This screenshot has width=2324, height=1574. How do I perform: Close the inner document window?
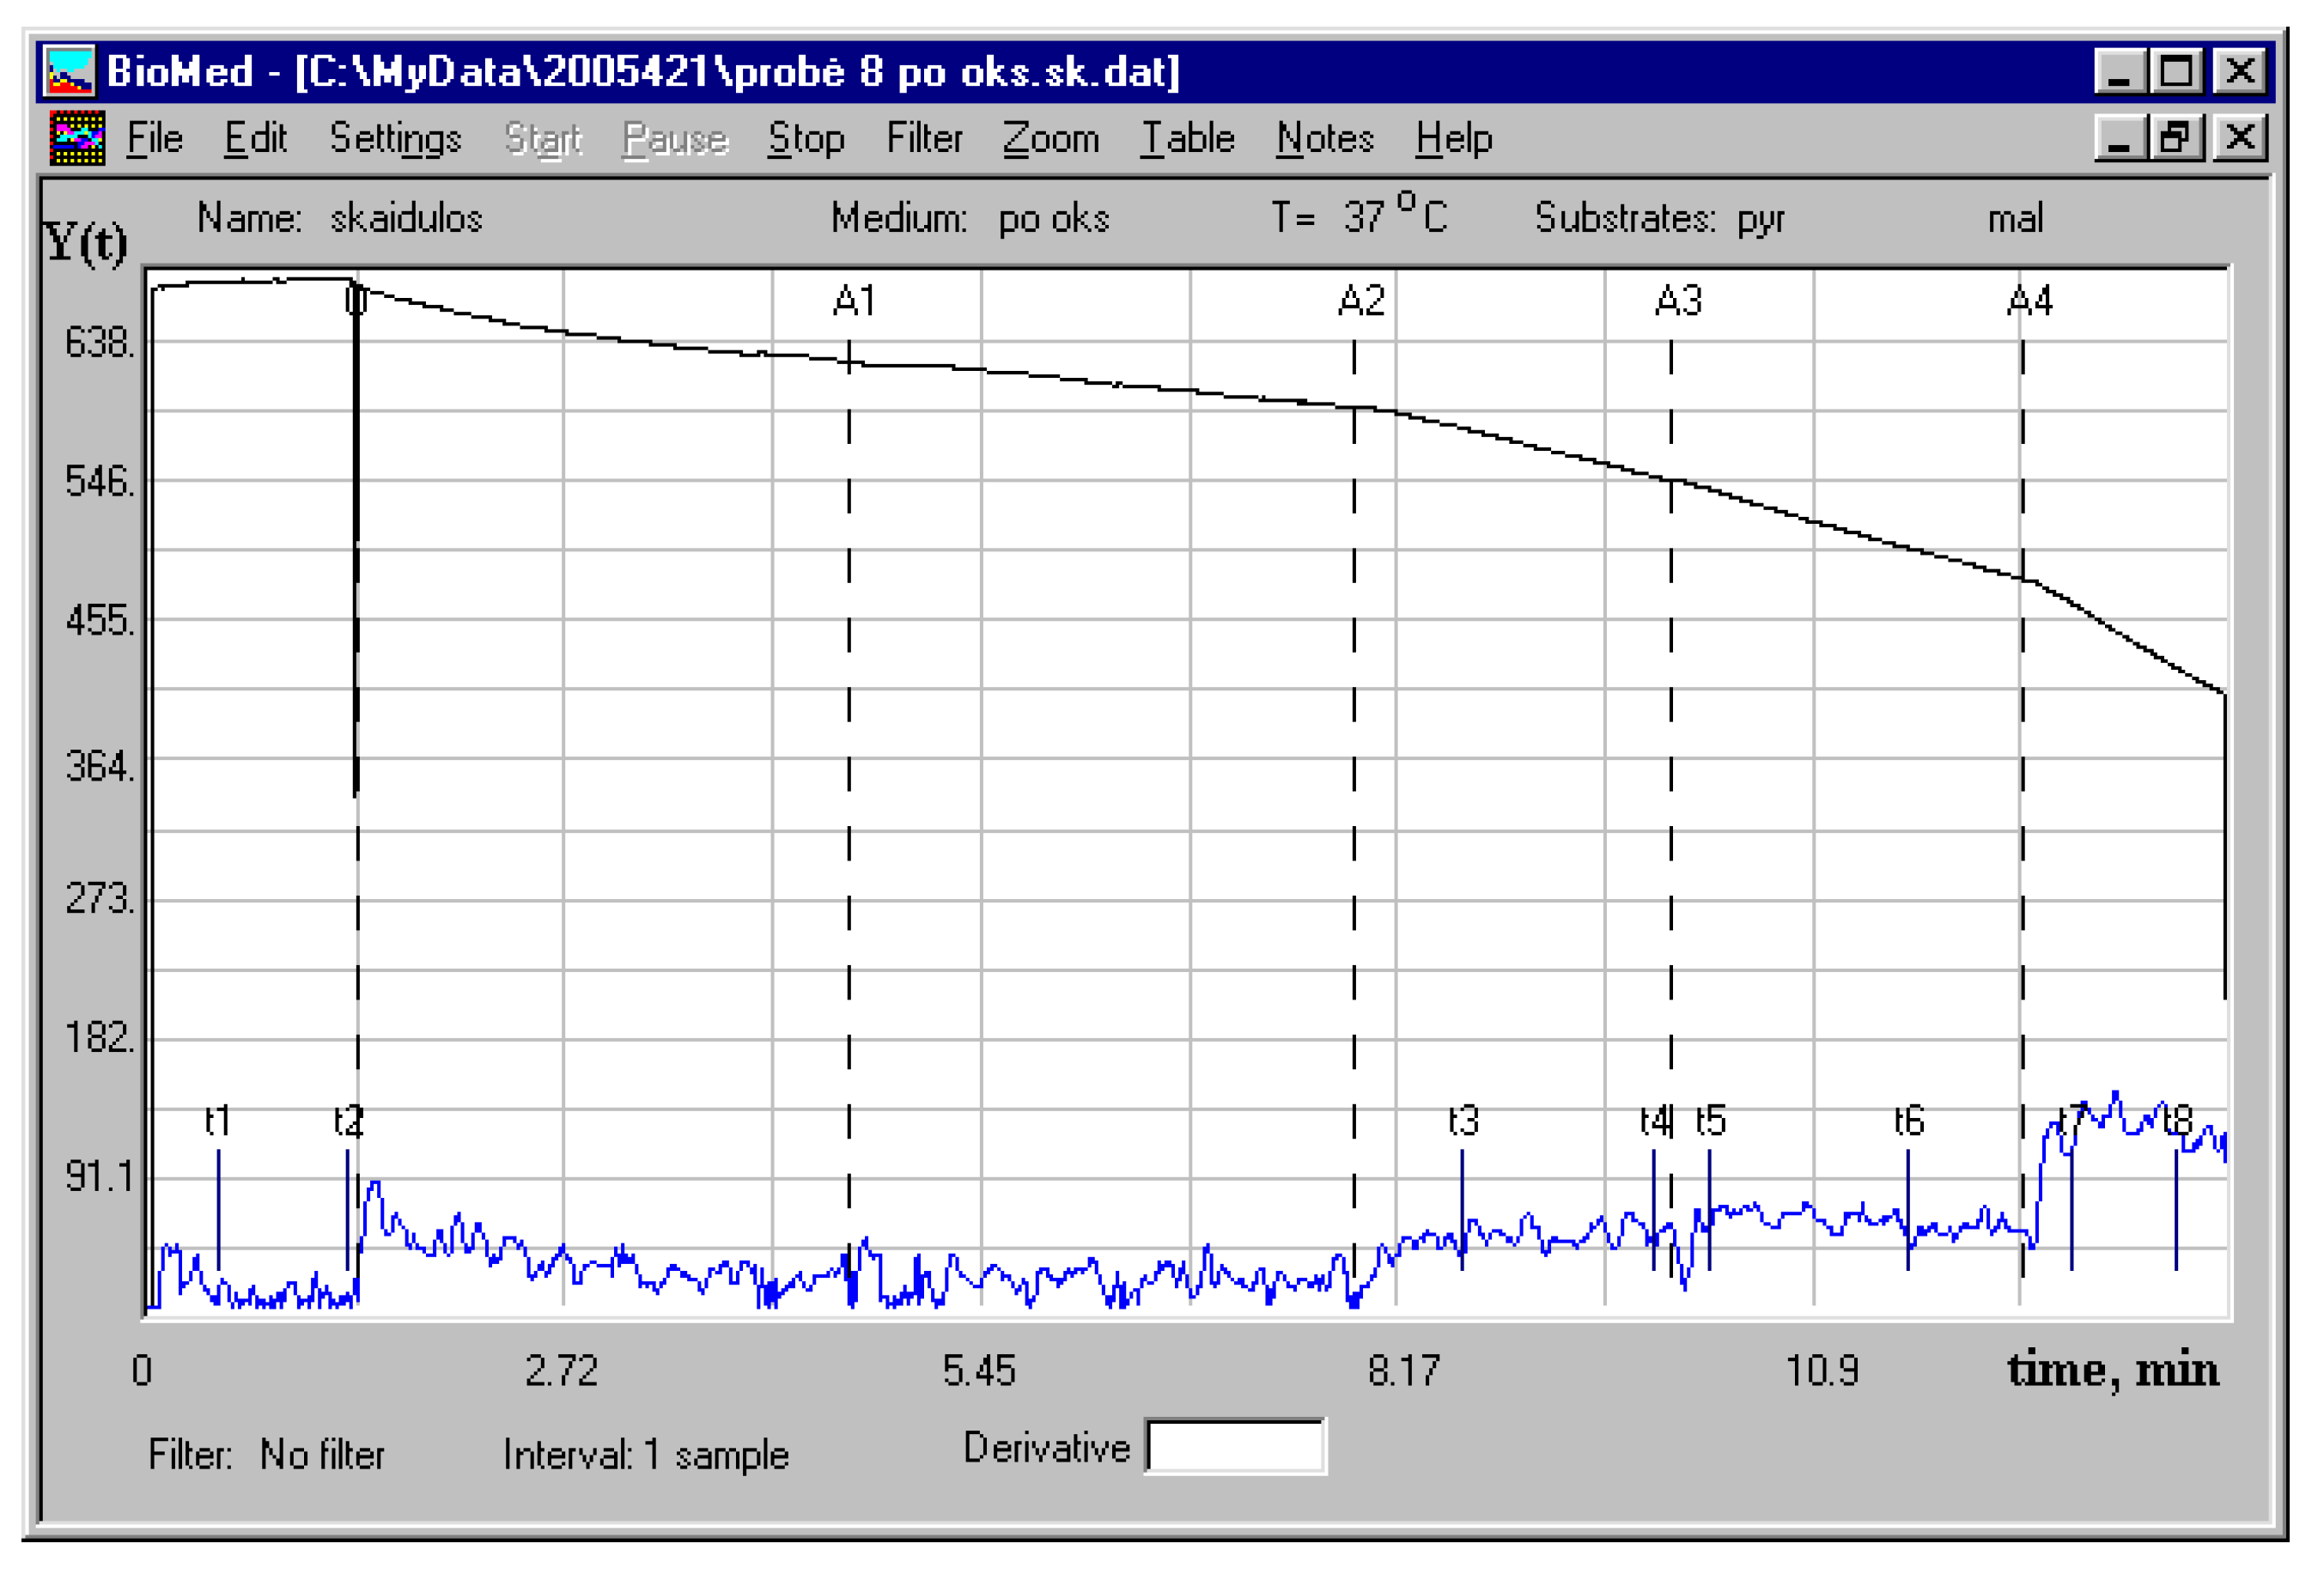(2239, 137)
